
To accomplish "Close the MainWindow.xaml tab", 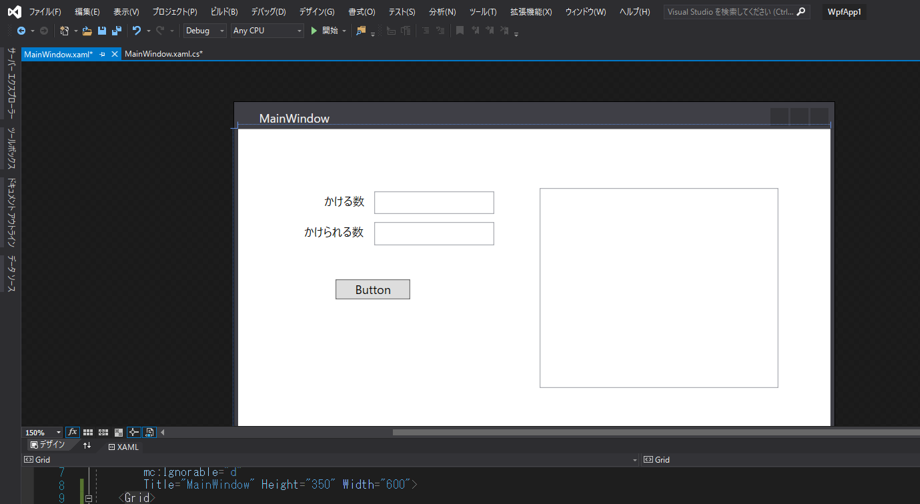I will [x=114, y=54].
